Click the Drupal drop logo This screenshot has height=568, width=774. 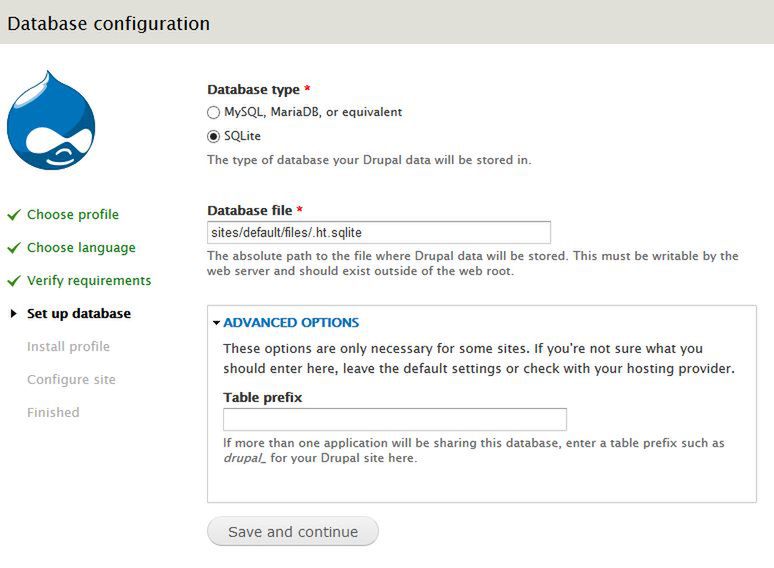click(x=51, y=120)
